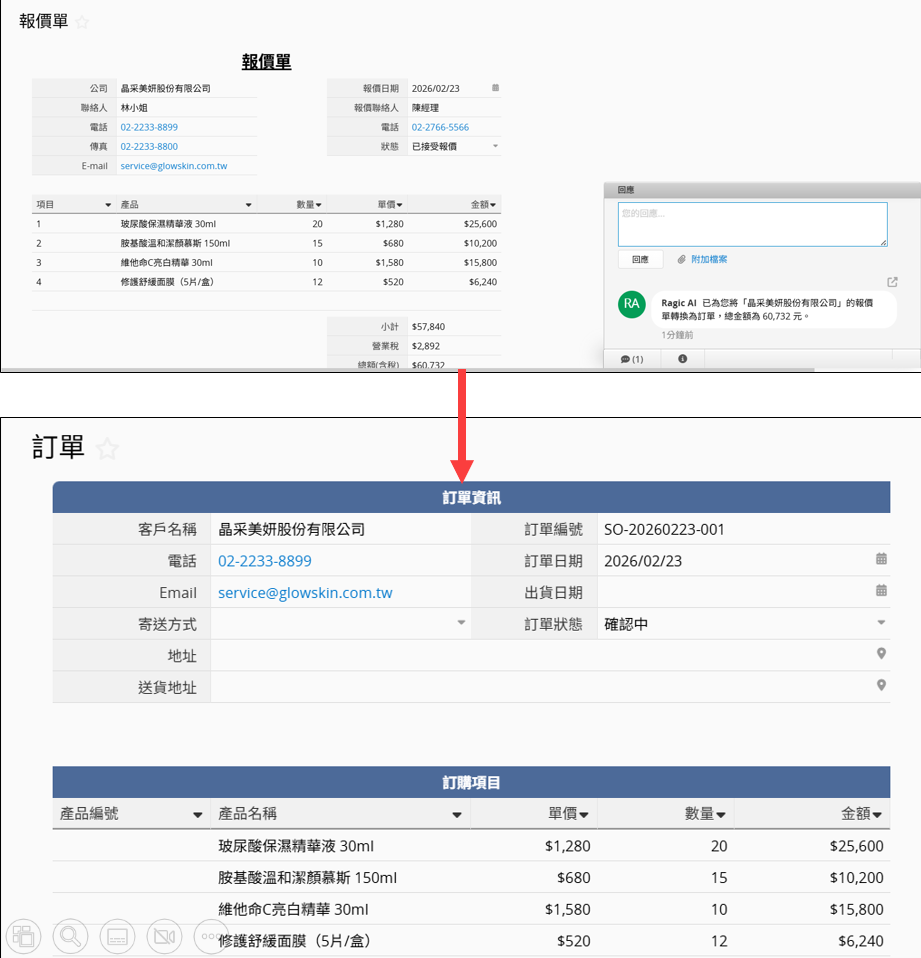Click the 報價單 underlined form title
The height and width of the screenshot is (958, 921).
[266, 62]
